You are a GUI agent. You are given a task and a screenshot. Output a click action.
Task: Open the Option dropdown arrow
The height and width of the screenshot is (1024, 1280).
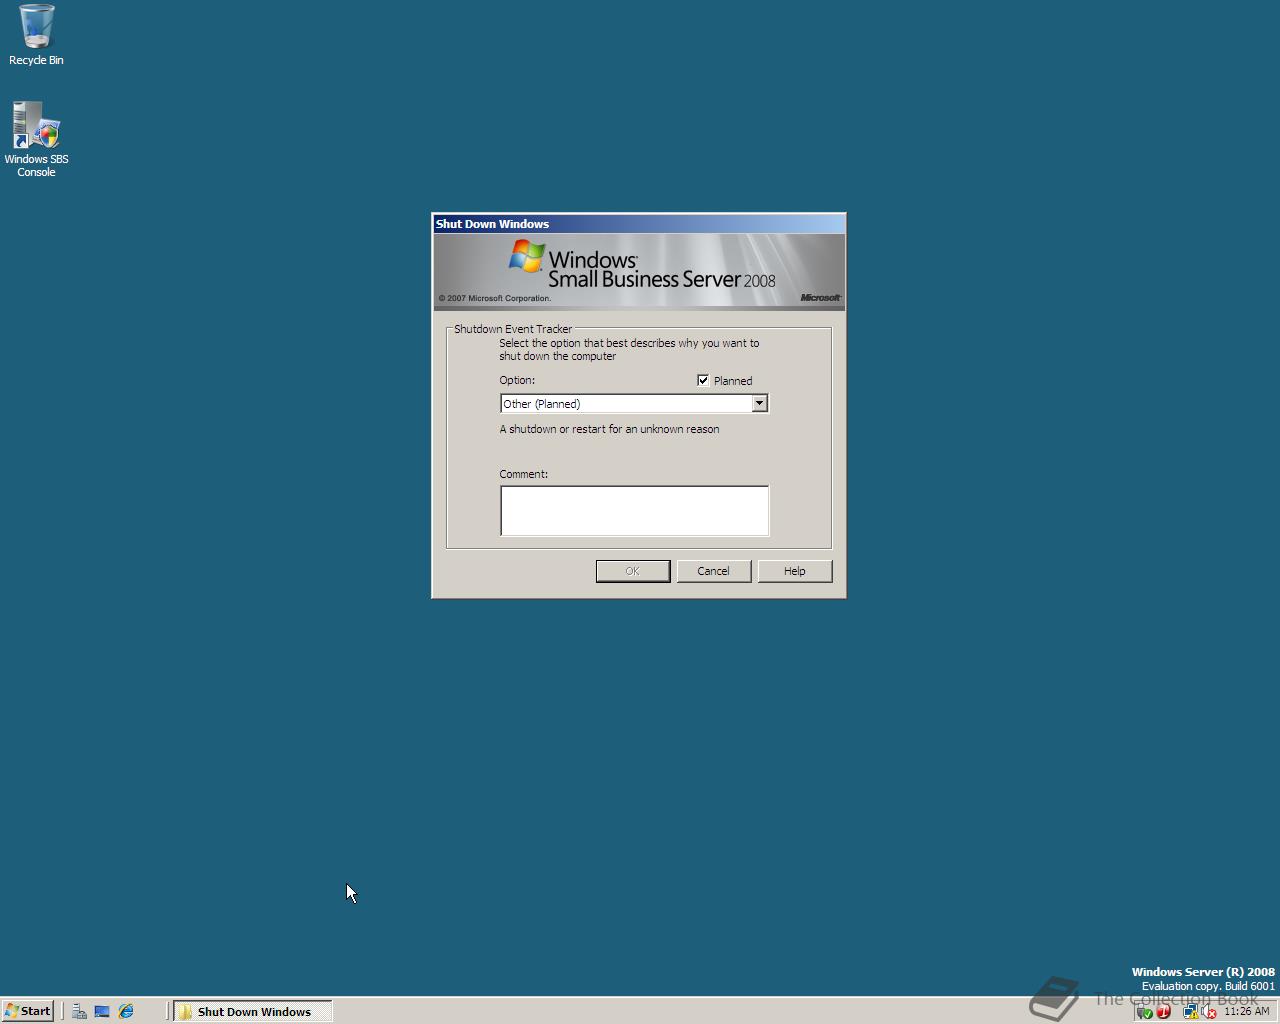tap(759, 403)
